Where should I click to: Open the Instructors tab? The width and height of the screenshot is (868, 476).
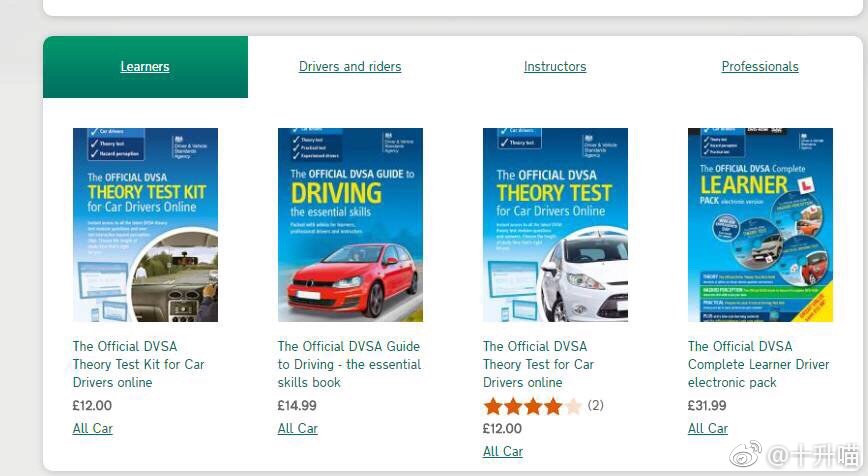[x=555, y=66]
